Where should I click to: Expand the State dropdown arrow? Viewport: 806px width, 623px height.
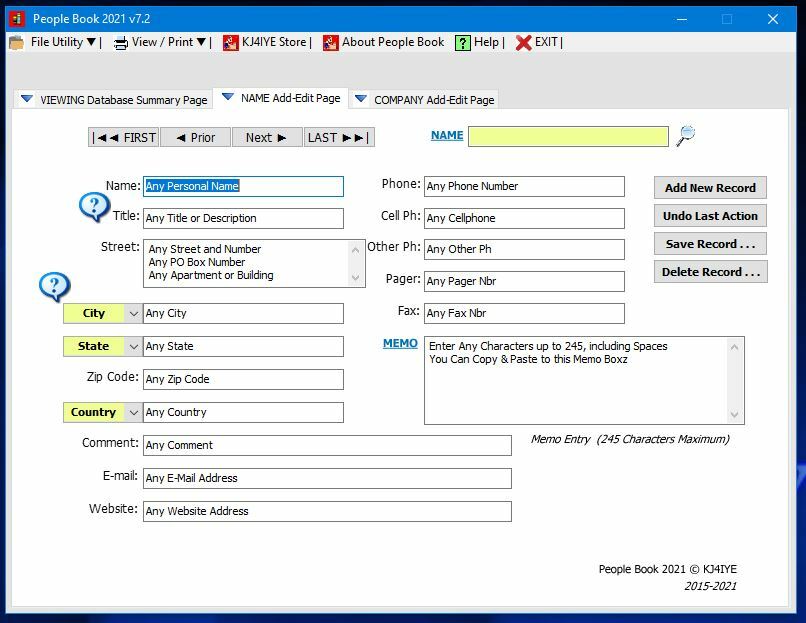coord(133,346)
